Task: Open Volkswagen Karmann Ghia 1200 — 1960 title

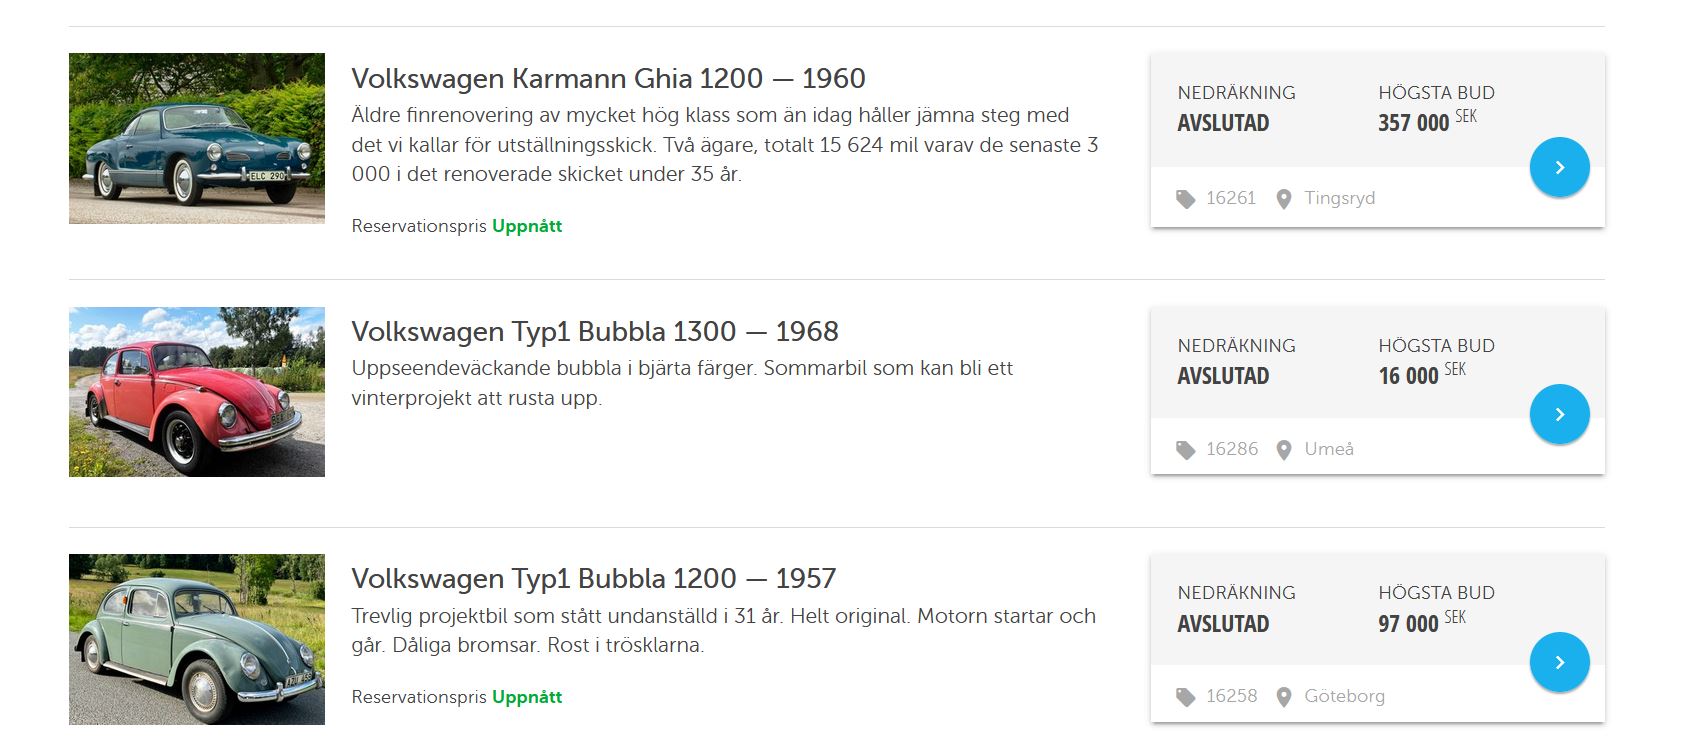Action: 608,78
